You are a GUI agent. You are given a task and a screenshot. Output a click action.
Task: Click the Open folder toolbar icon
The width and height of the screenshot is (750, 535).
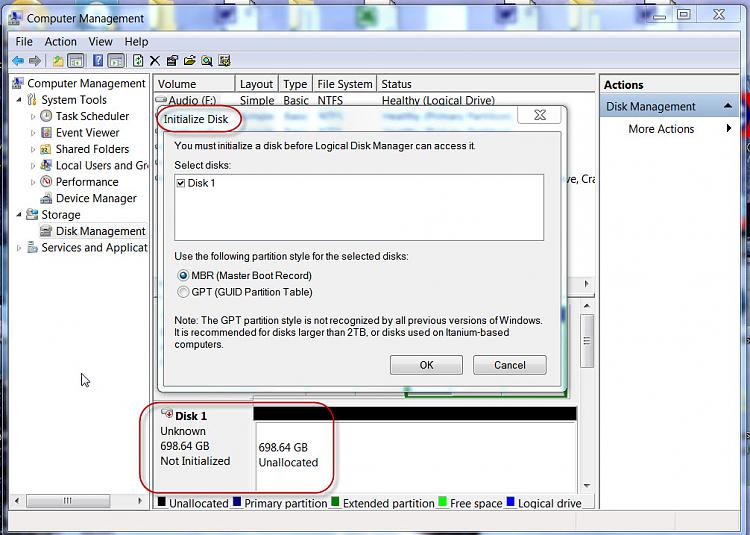click(x=189, y=61)
